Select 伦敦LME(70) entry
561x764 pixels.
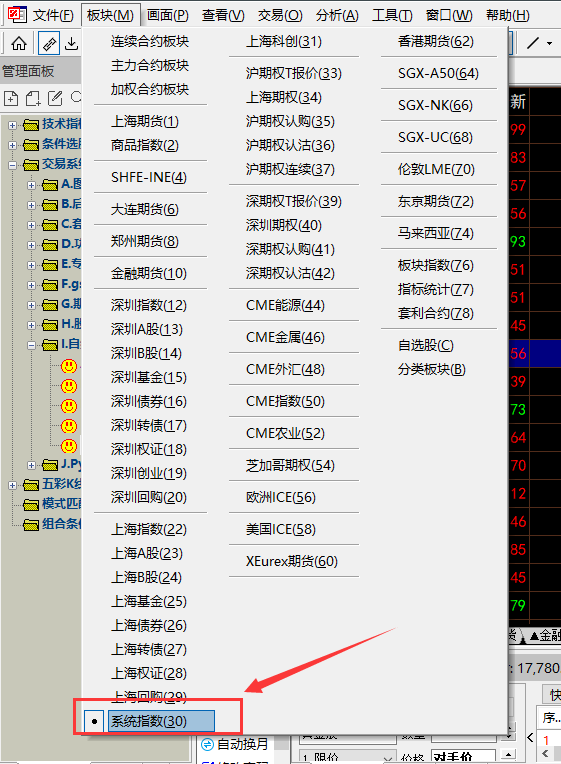coord(436,170)
